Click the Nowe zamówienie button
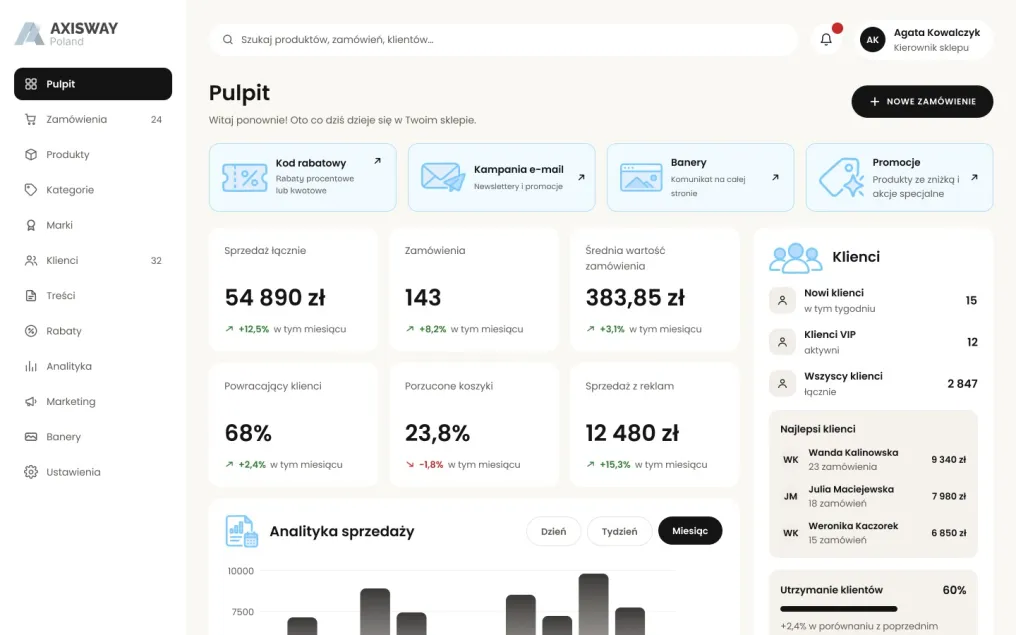 coord(922,102)
